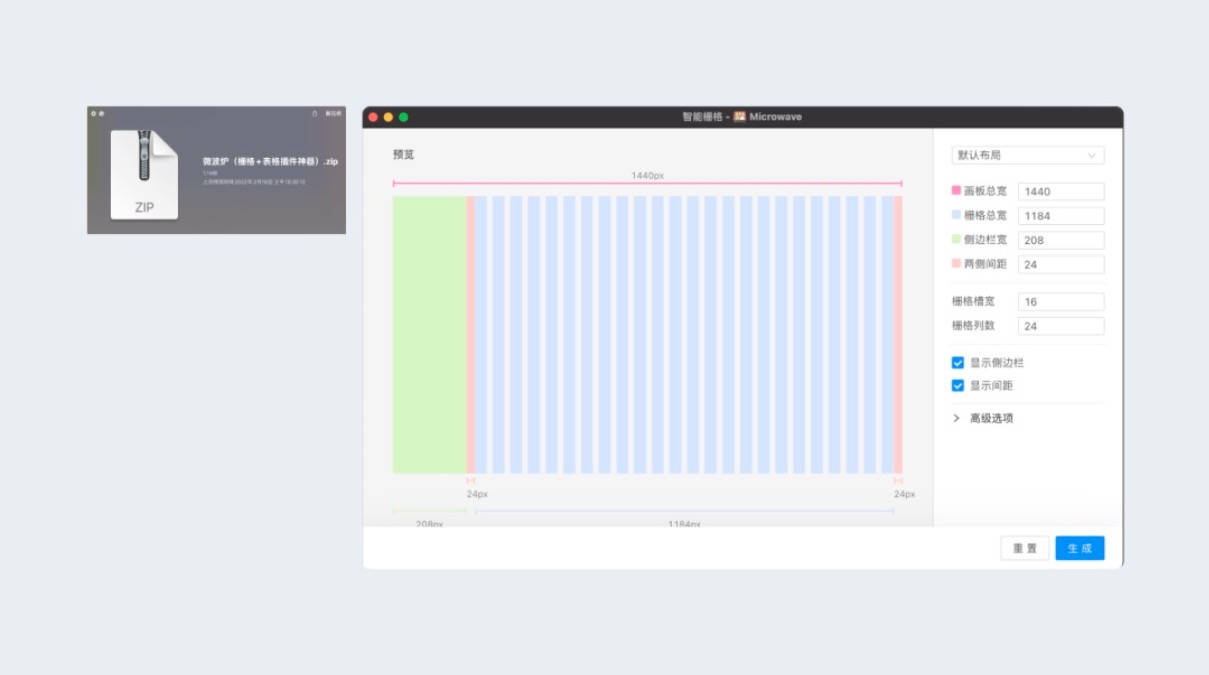1209x675 pixels.
Task: Click the blue 栅格总宽 color swatch
Action: click(956, 214)
